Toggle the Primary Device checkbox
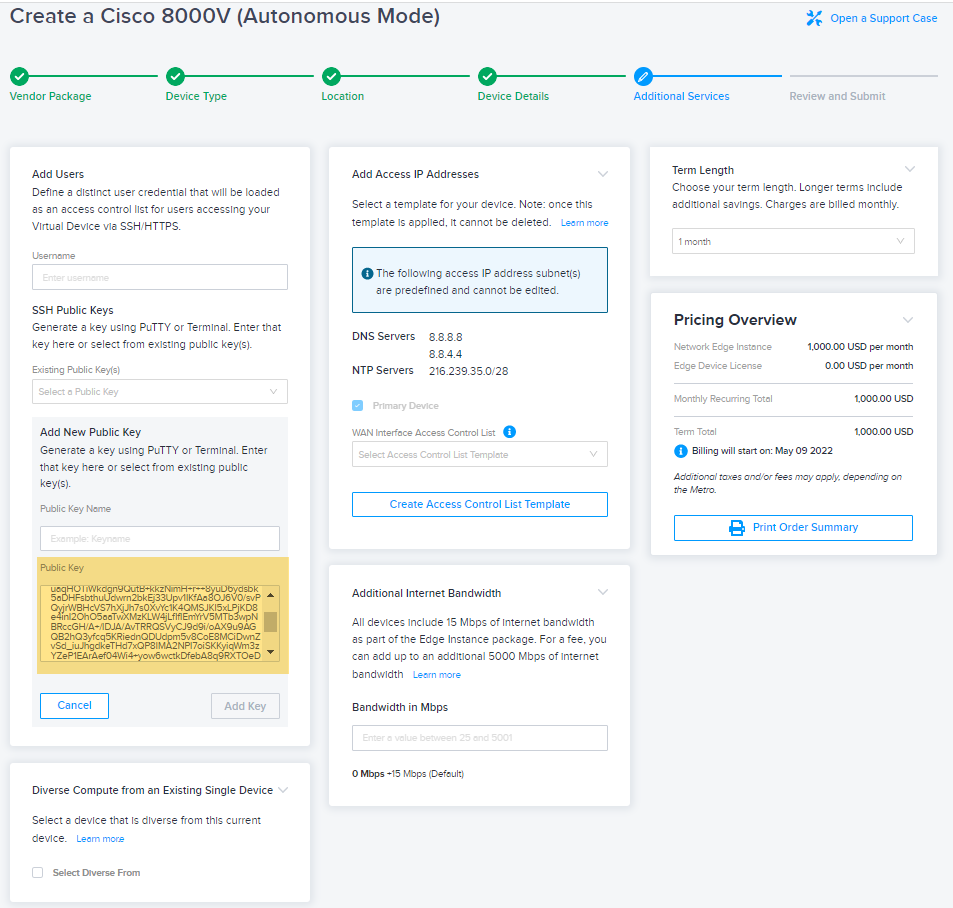This screenshot has height=908, width=953. pos(357,405)
